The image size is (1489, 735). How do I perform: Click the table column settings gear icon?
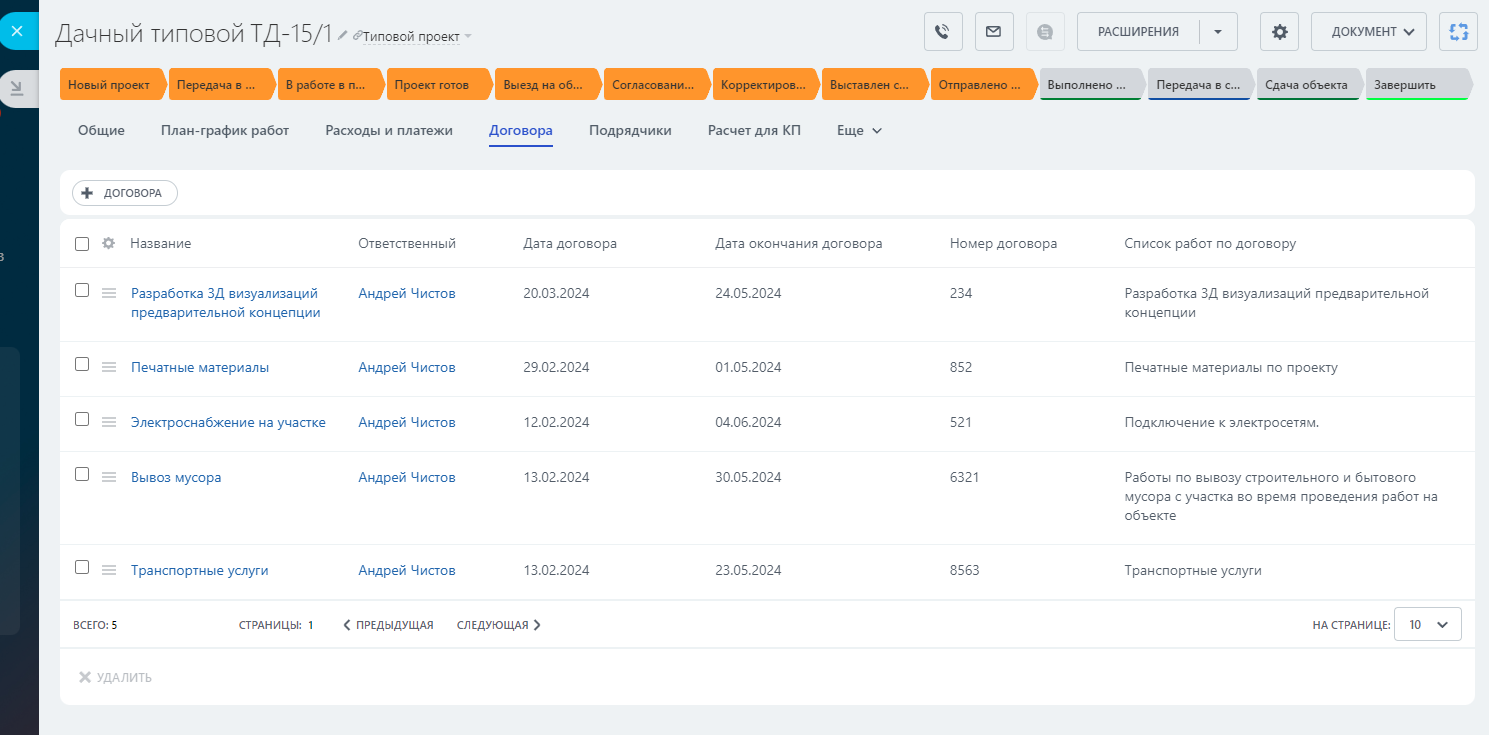tap(109, 243)
